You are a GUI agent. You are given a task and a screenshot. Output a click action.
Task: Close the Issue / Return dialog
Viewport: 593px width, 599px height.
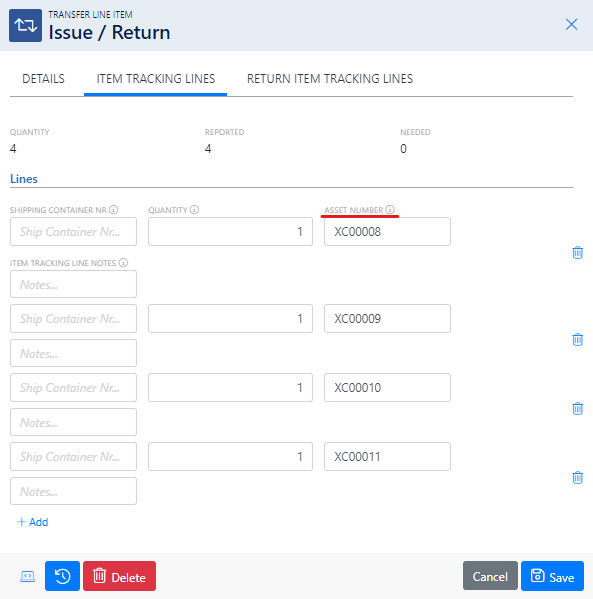(571, 24)
